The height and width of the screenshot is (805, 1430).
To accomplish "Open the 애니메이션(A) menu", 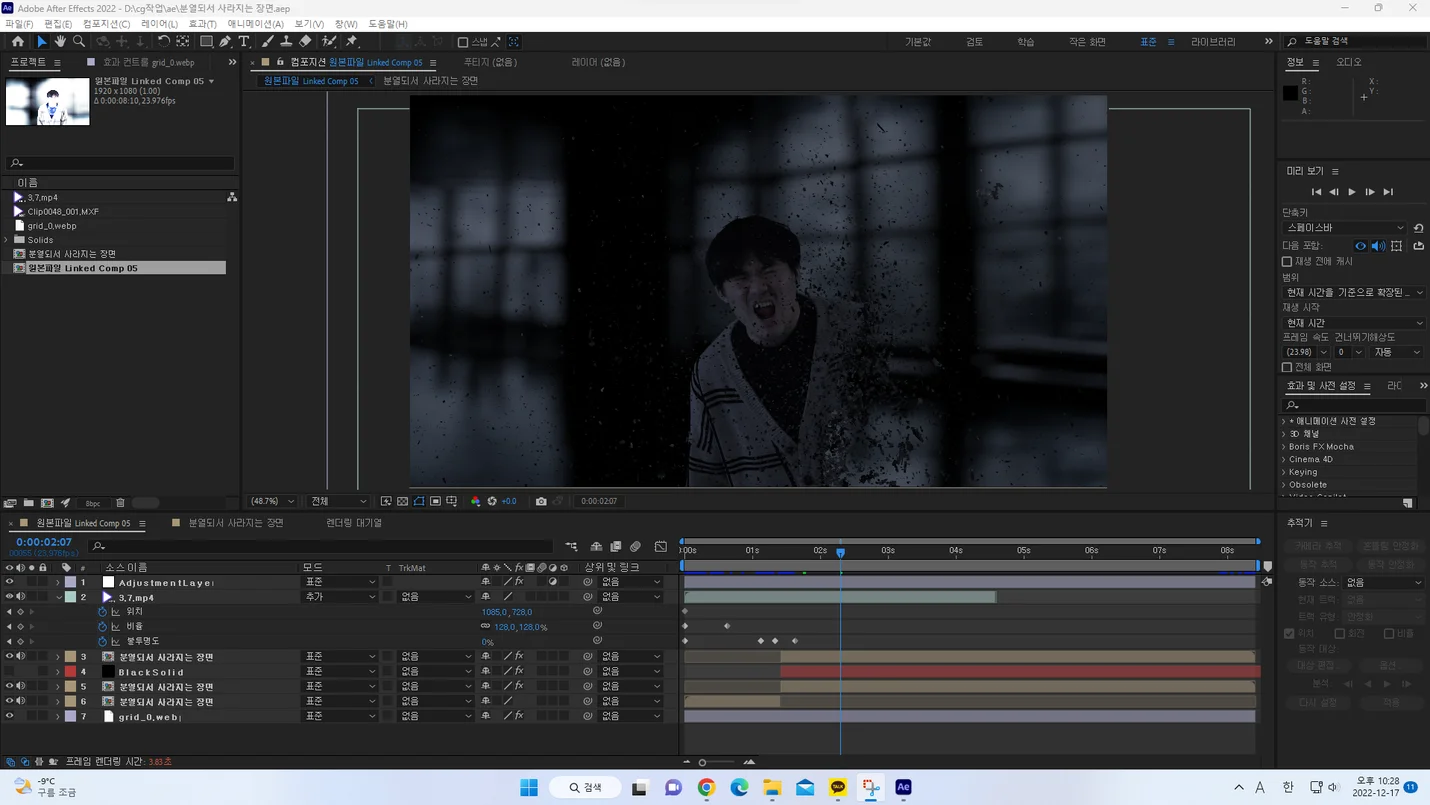I will (x=255, y=24).
